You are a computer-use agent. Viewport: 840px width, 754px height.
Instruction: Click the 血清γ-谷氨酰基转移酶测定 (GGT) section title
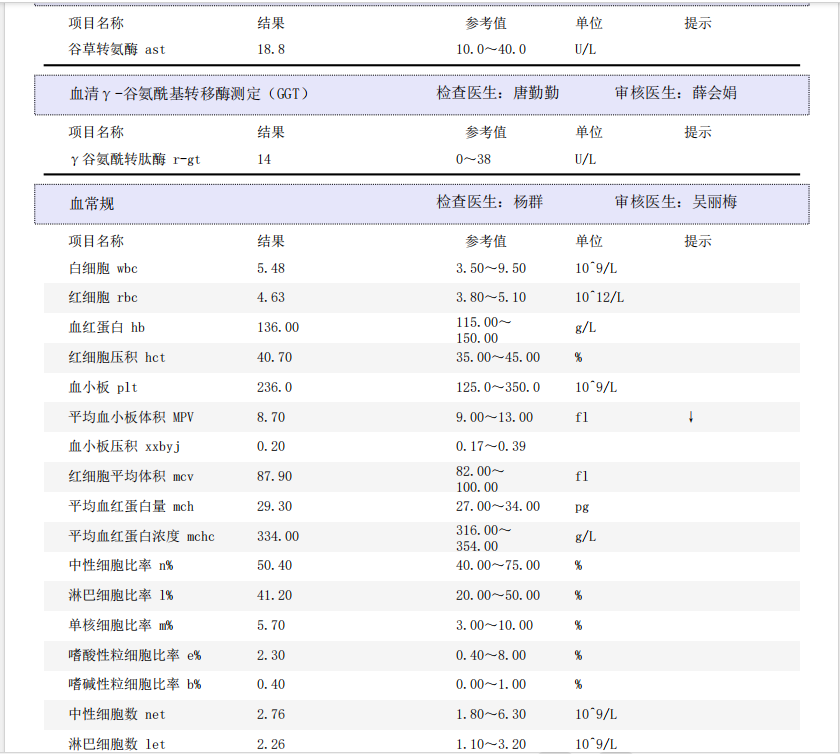(189, 94)
